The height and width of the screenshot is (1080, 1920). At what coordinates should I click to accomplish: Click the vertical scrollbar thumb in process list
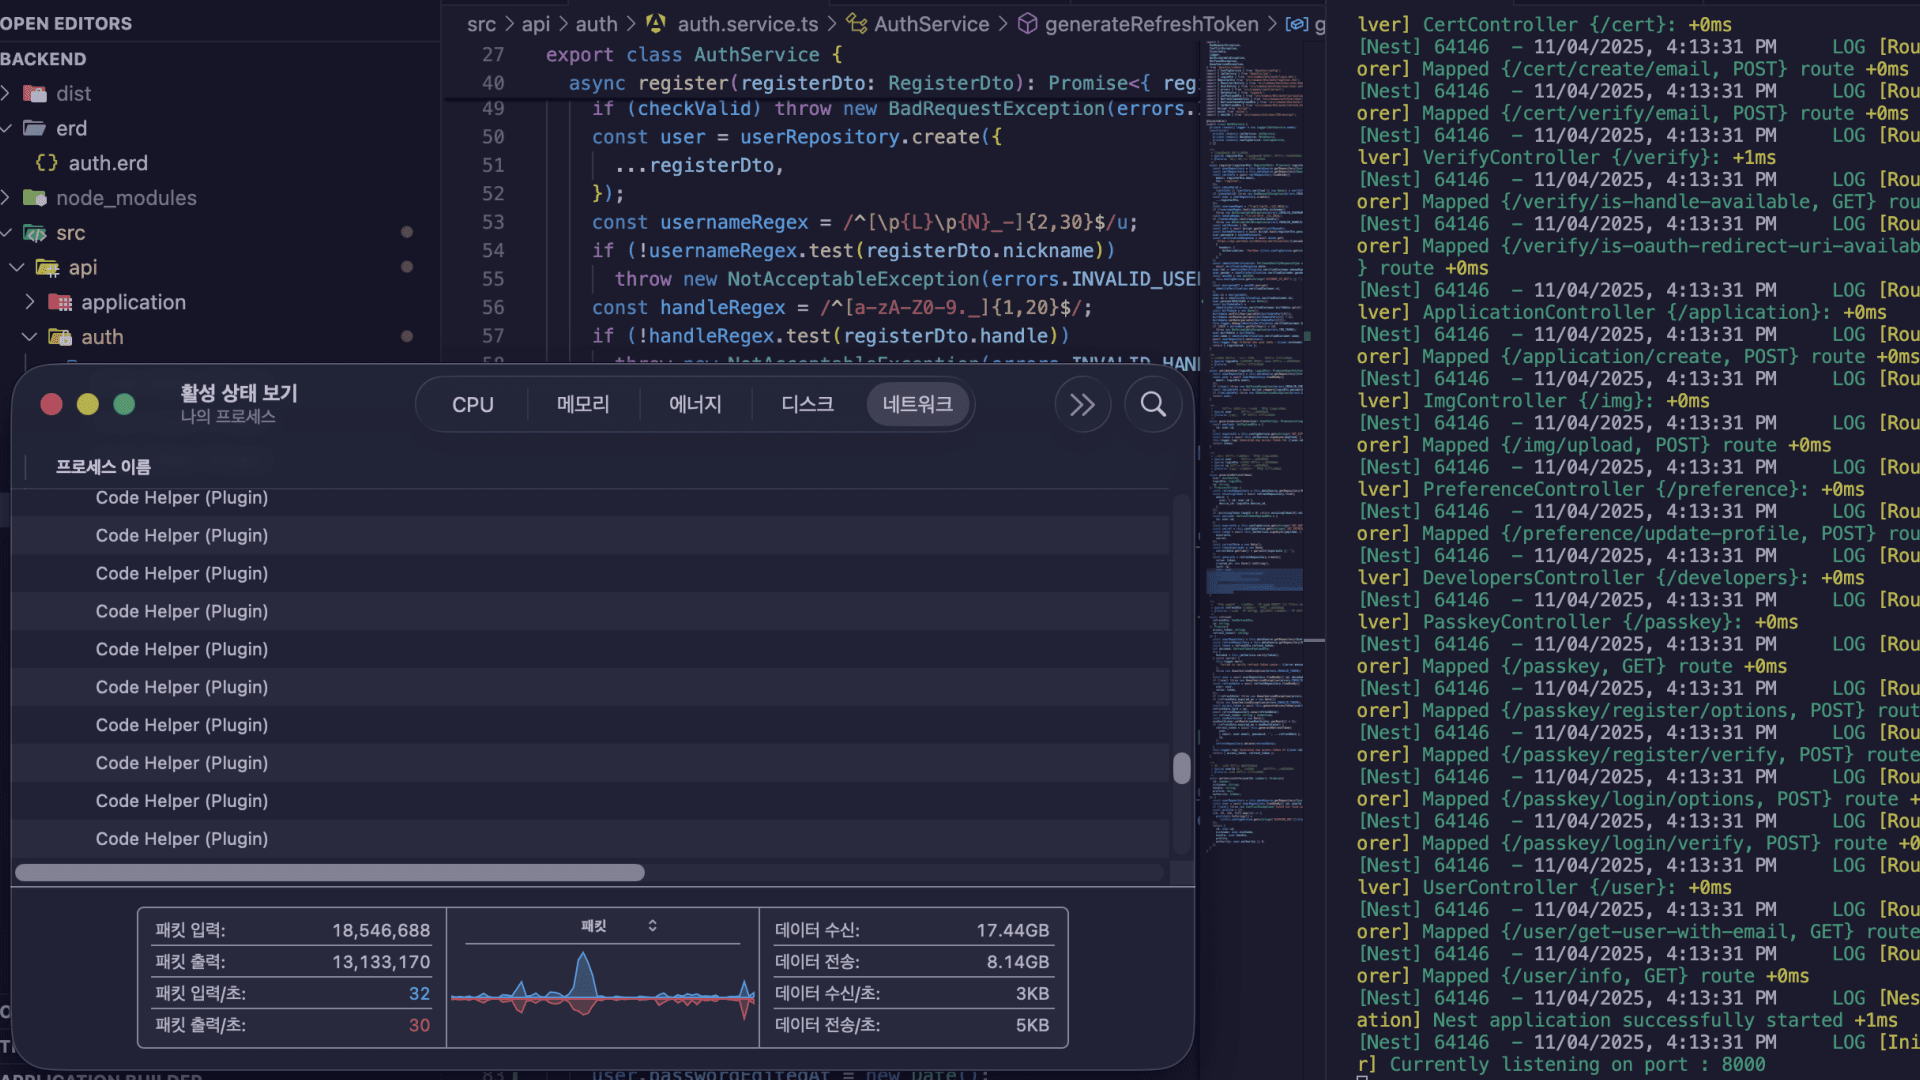tap(1181, 768)
